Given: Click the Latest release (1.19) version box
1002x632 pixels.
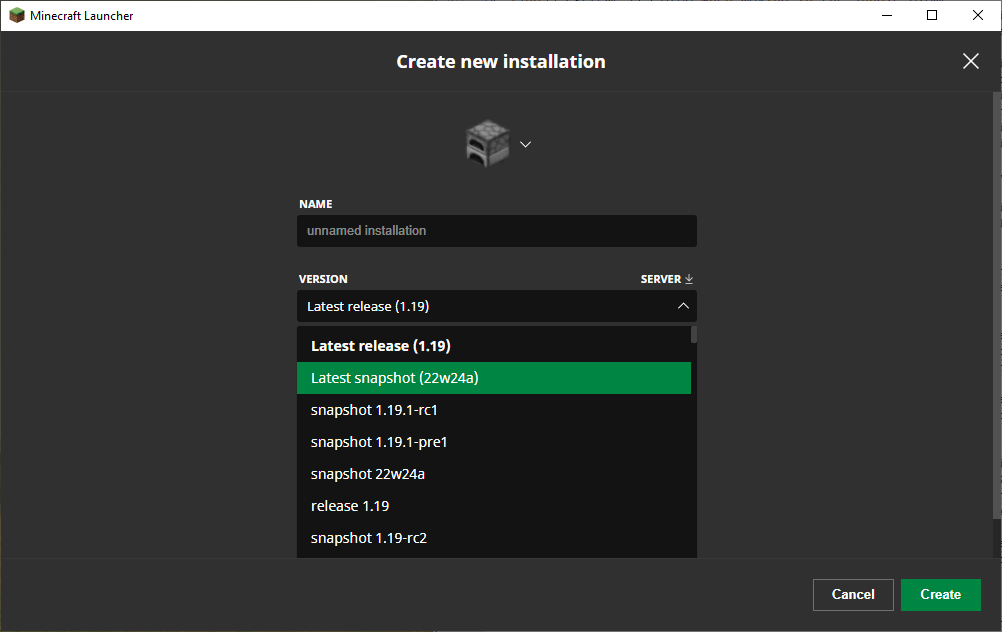Looking at the screenshot, I should click(480, 306).
